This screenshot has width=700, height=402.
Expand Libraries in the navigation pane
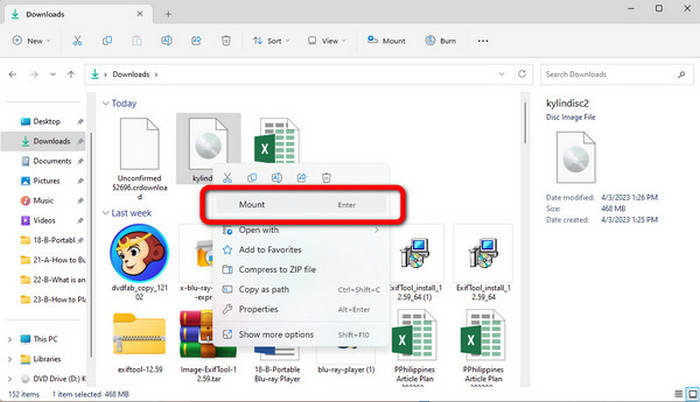pos(9,359)
